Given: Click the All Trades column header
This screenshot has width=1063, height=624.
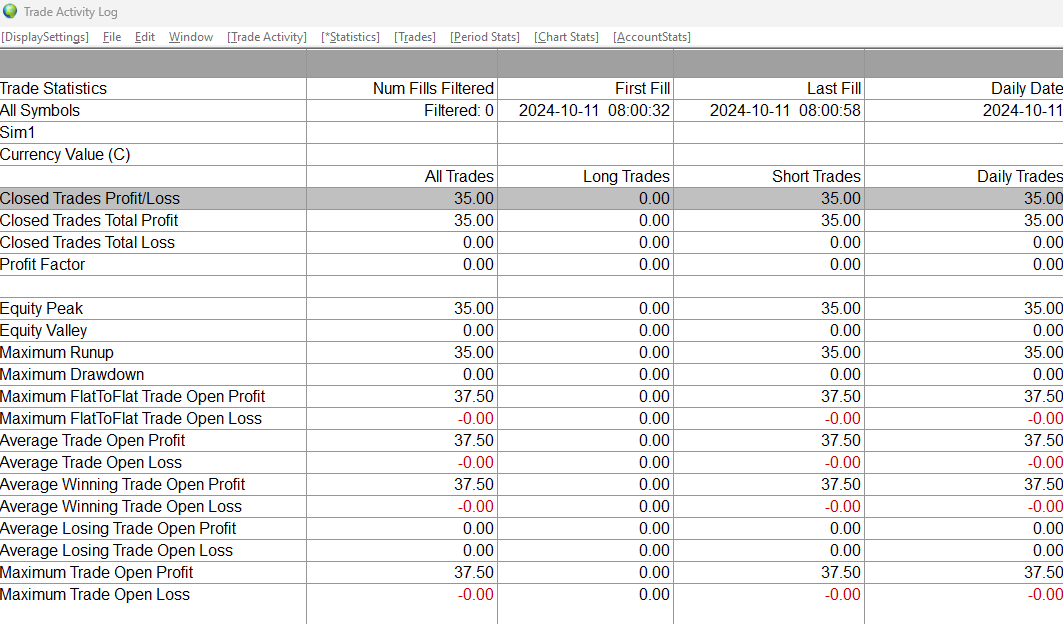Looking at the screenshot, I should pyautogui.click(x=459, y=177).
